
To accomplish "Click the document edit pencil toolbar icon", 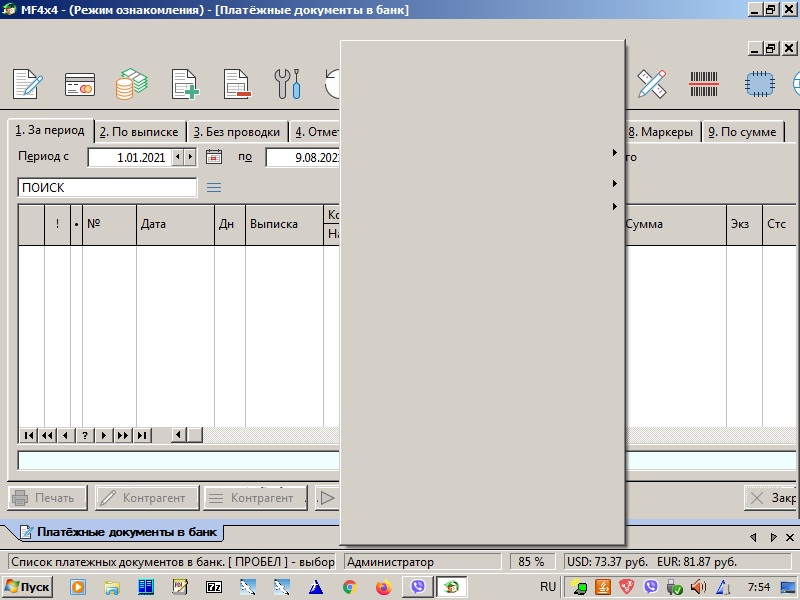I will pos(28,84).
